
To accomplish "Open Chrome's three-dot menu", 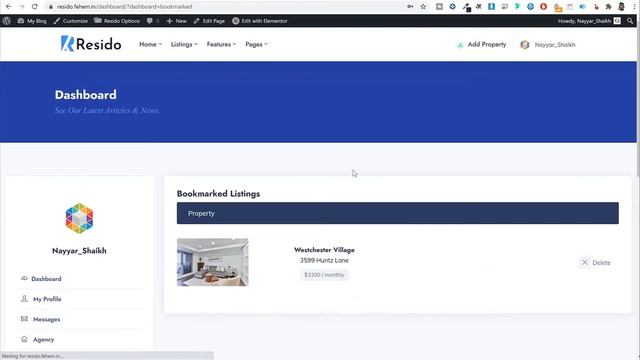I will pos(634,7).
